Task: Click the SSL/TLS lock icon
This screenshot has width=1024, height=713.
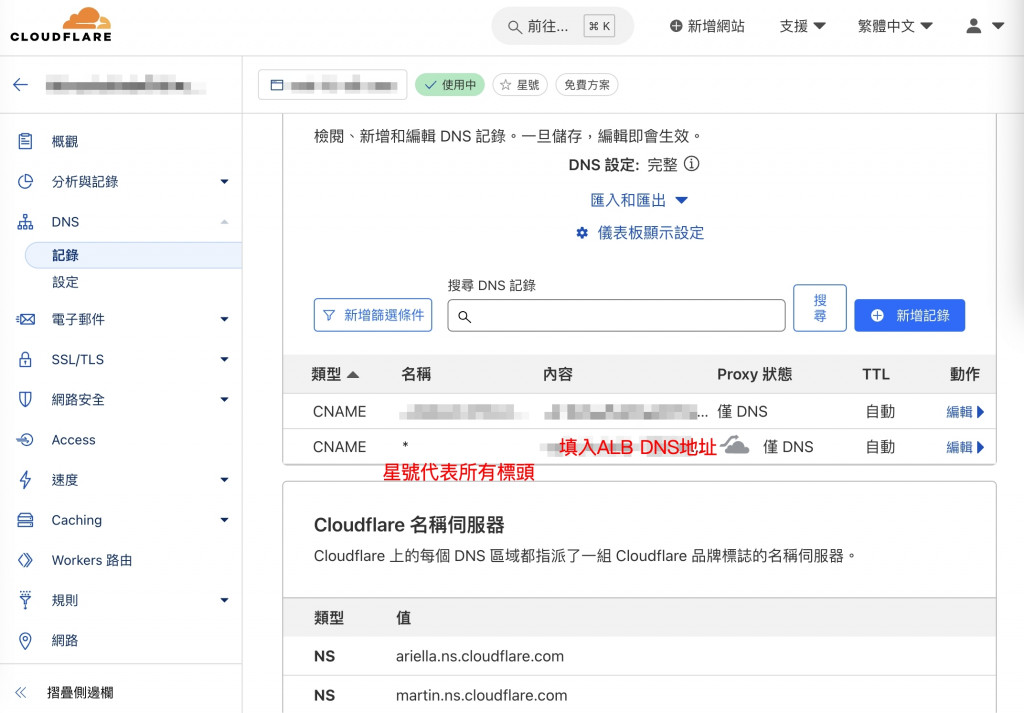Action: pyautogui.click(x=25, y=359)
